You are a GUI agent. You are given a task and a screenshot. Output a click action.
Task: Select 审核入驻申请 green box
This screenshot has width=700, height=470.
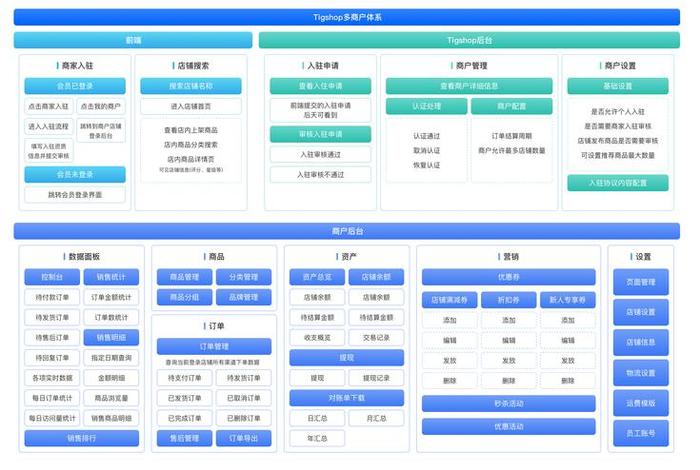[321, 134]
